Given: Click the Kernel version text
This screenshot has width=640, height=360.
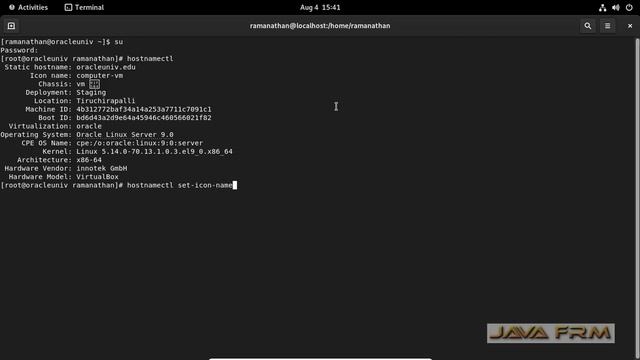Looking at the screenshot, I should point(154,151).
